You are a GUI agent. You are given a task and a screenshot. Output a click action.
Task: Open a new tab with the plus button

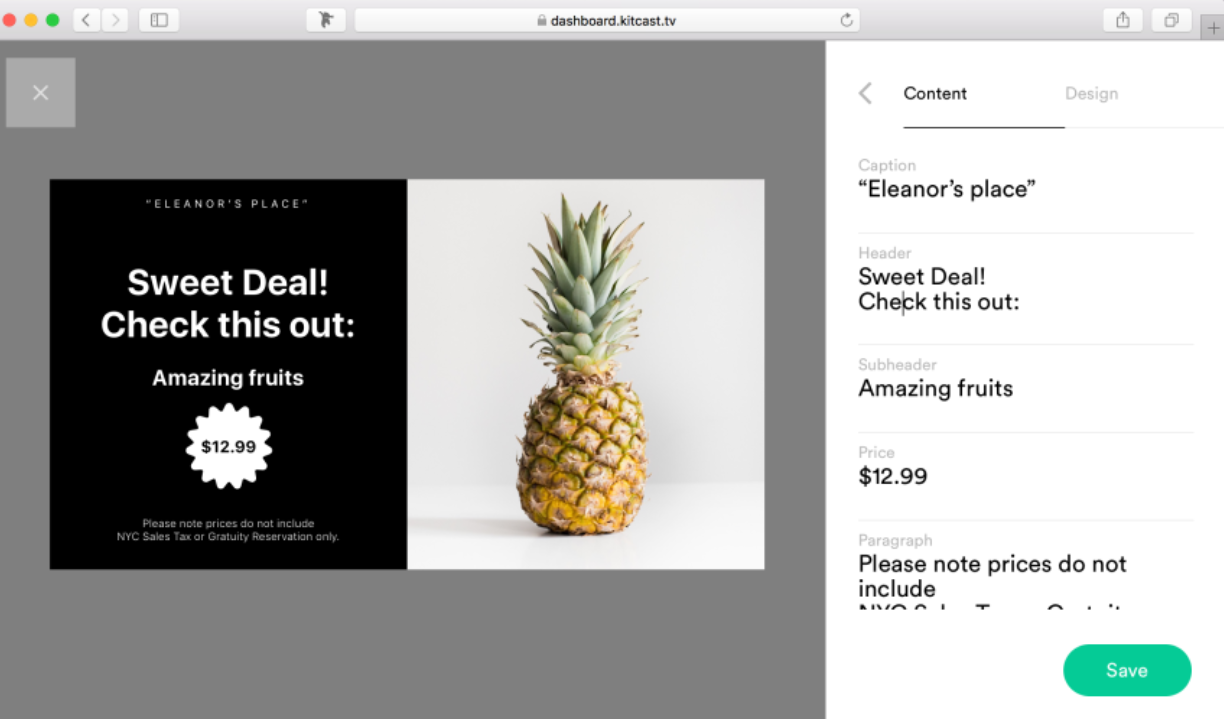(1212, 28)
